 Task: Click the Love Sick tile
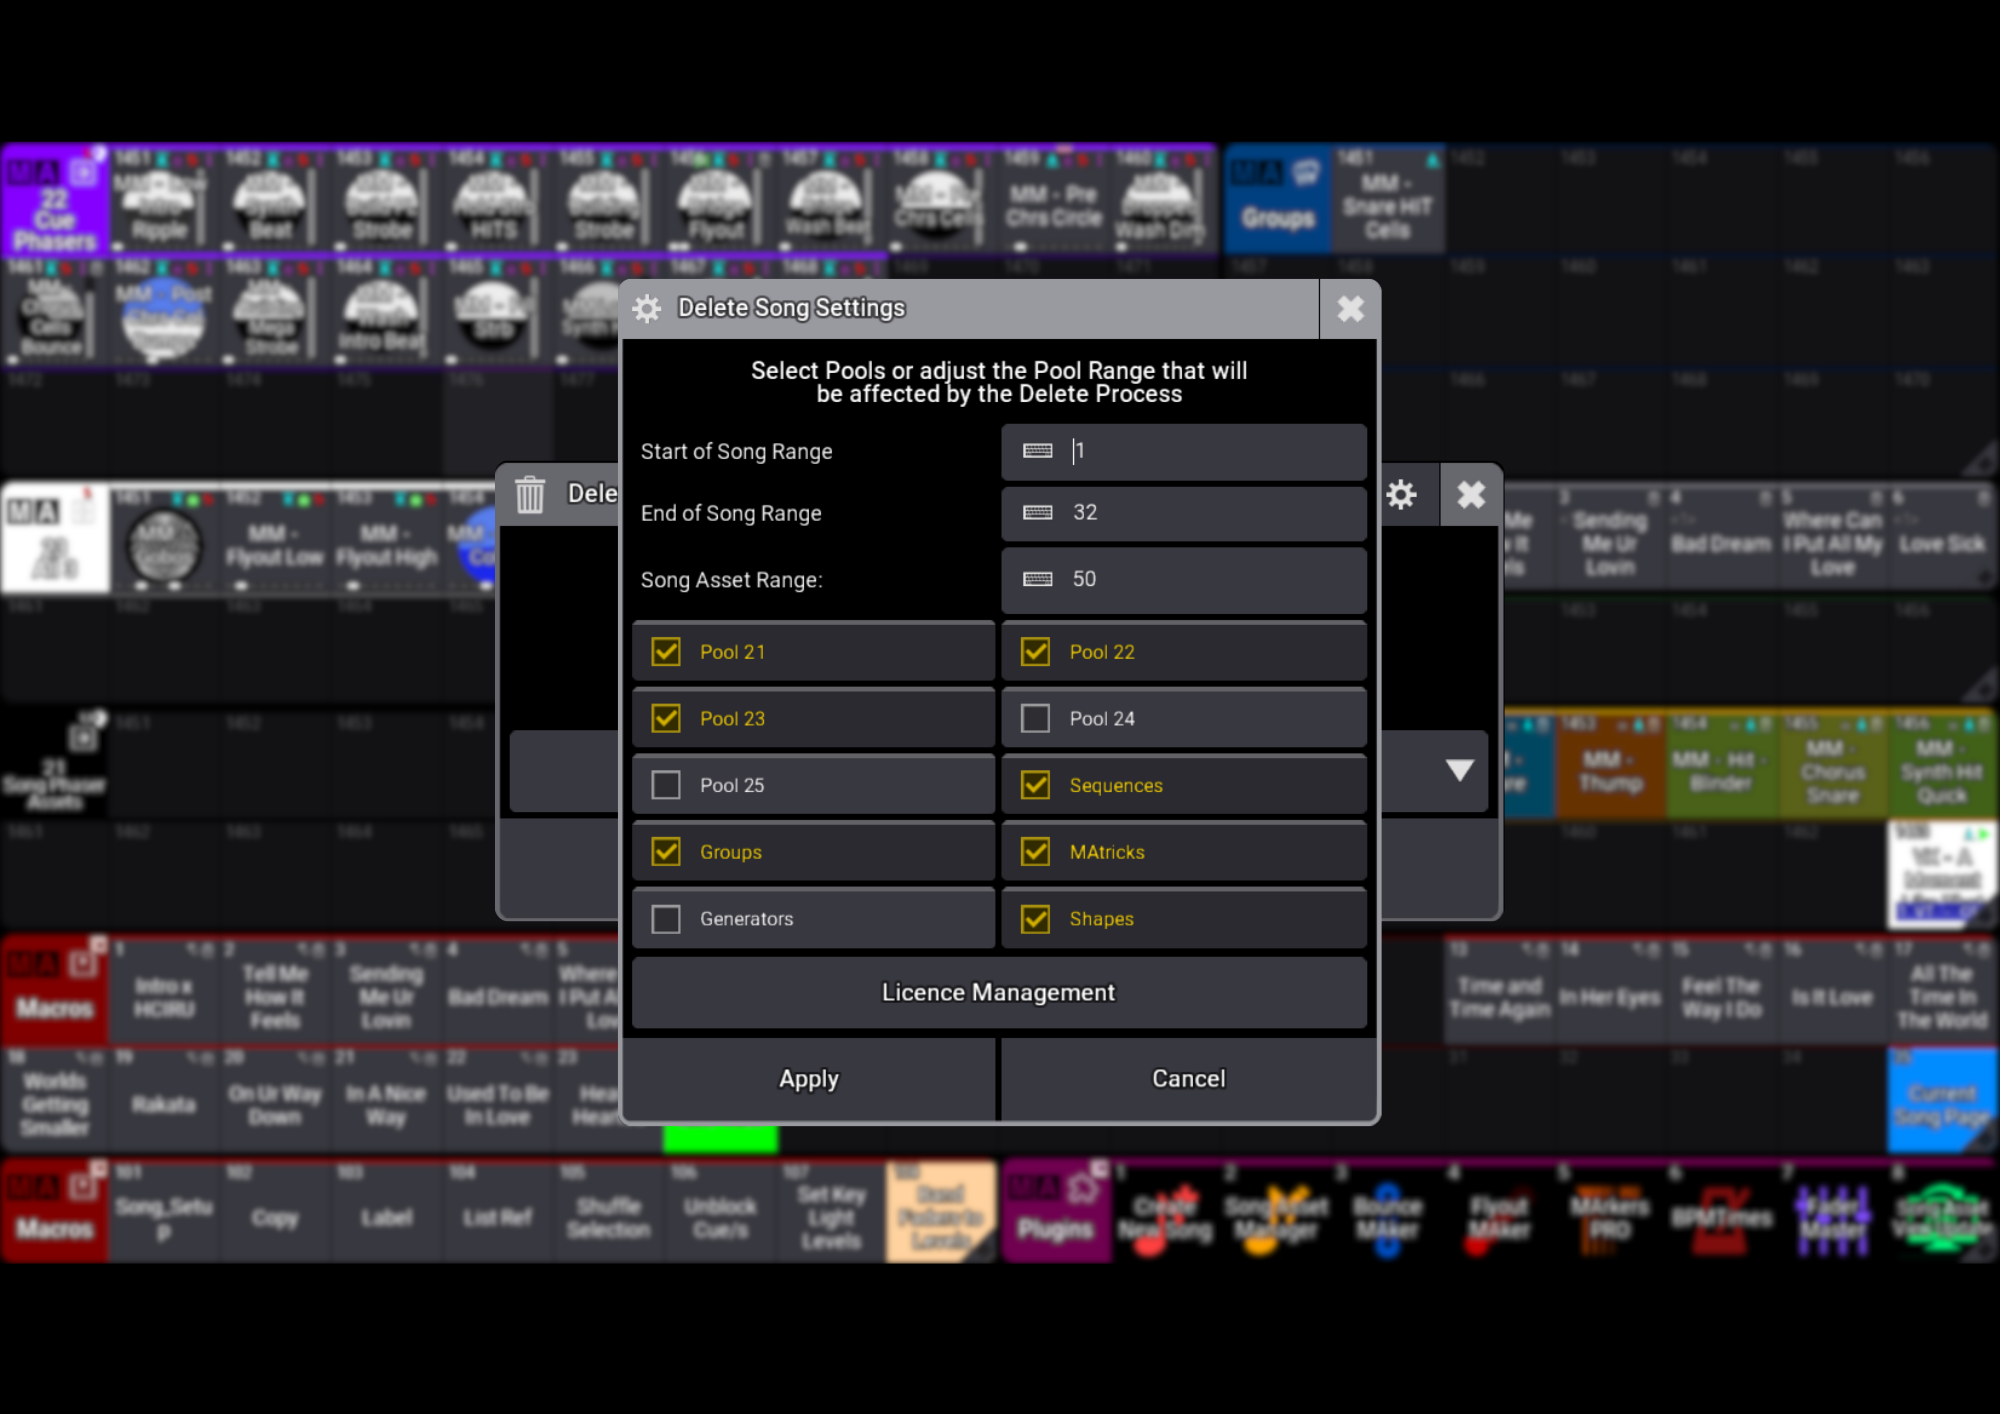coord(1942,537)
